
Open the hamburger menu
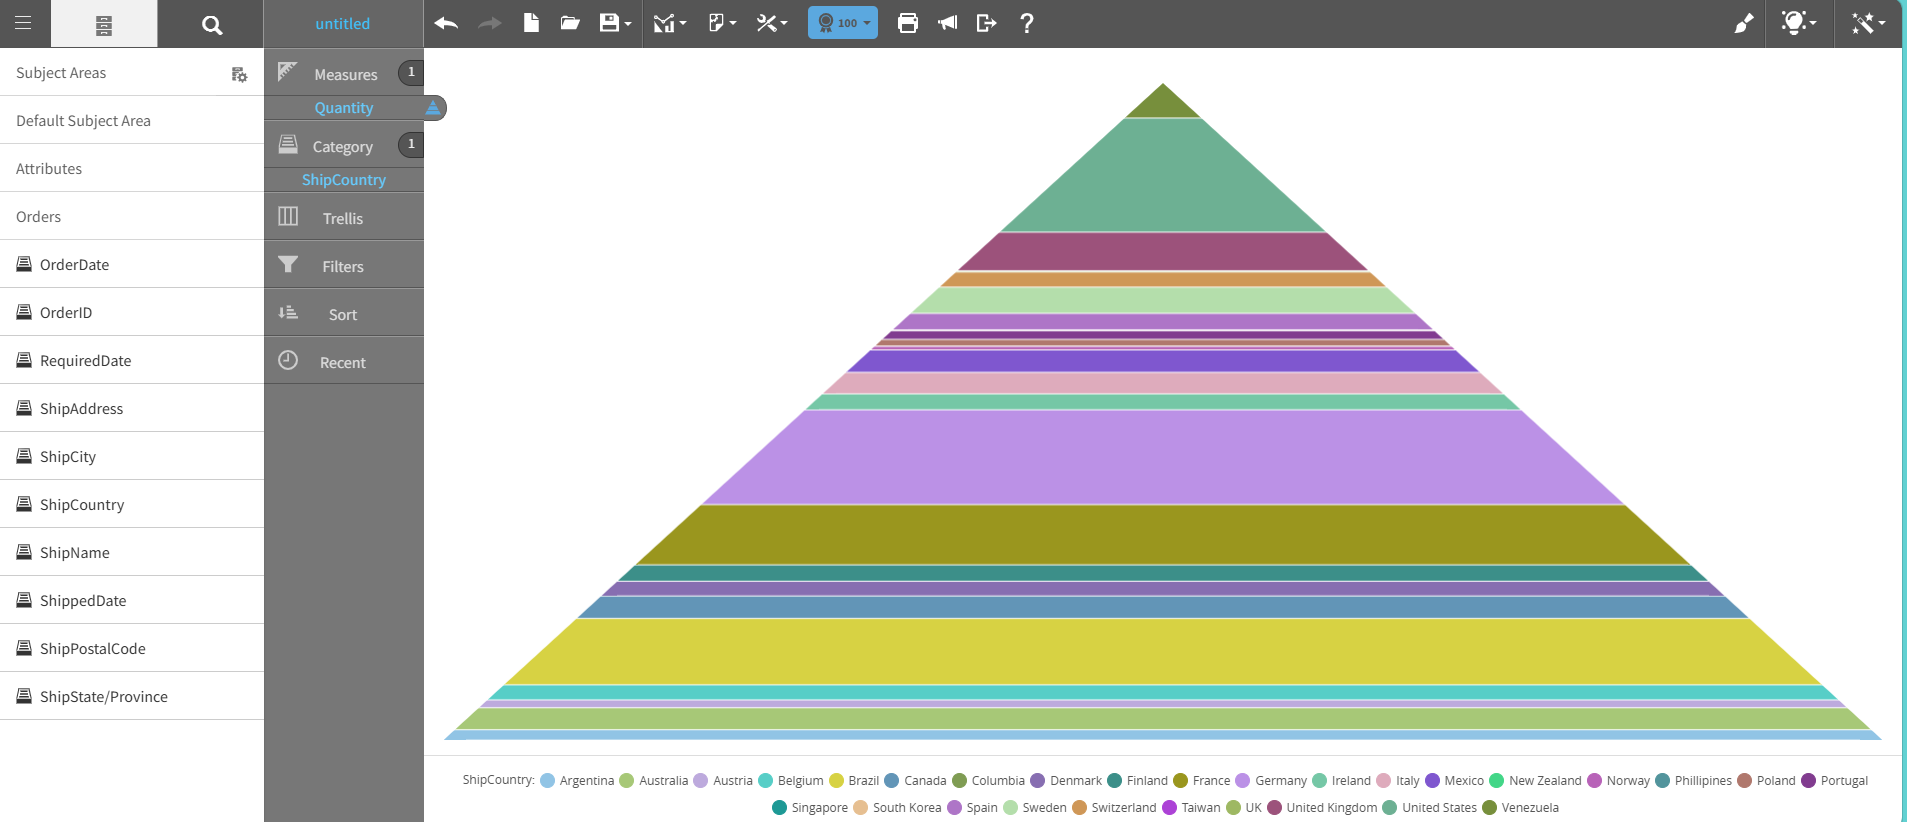pyautogui.click(x=24, y=23)
